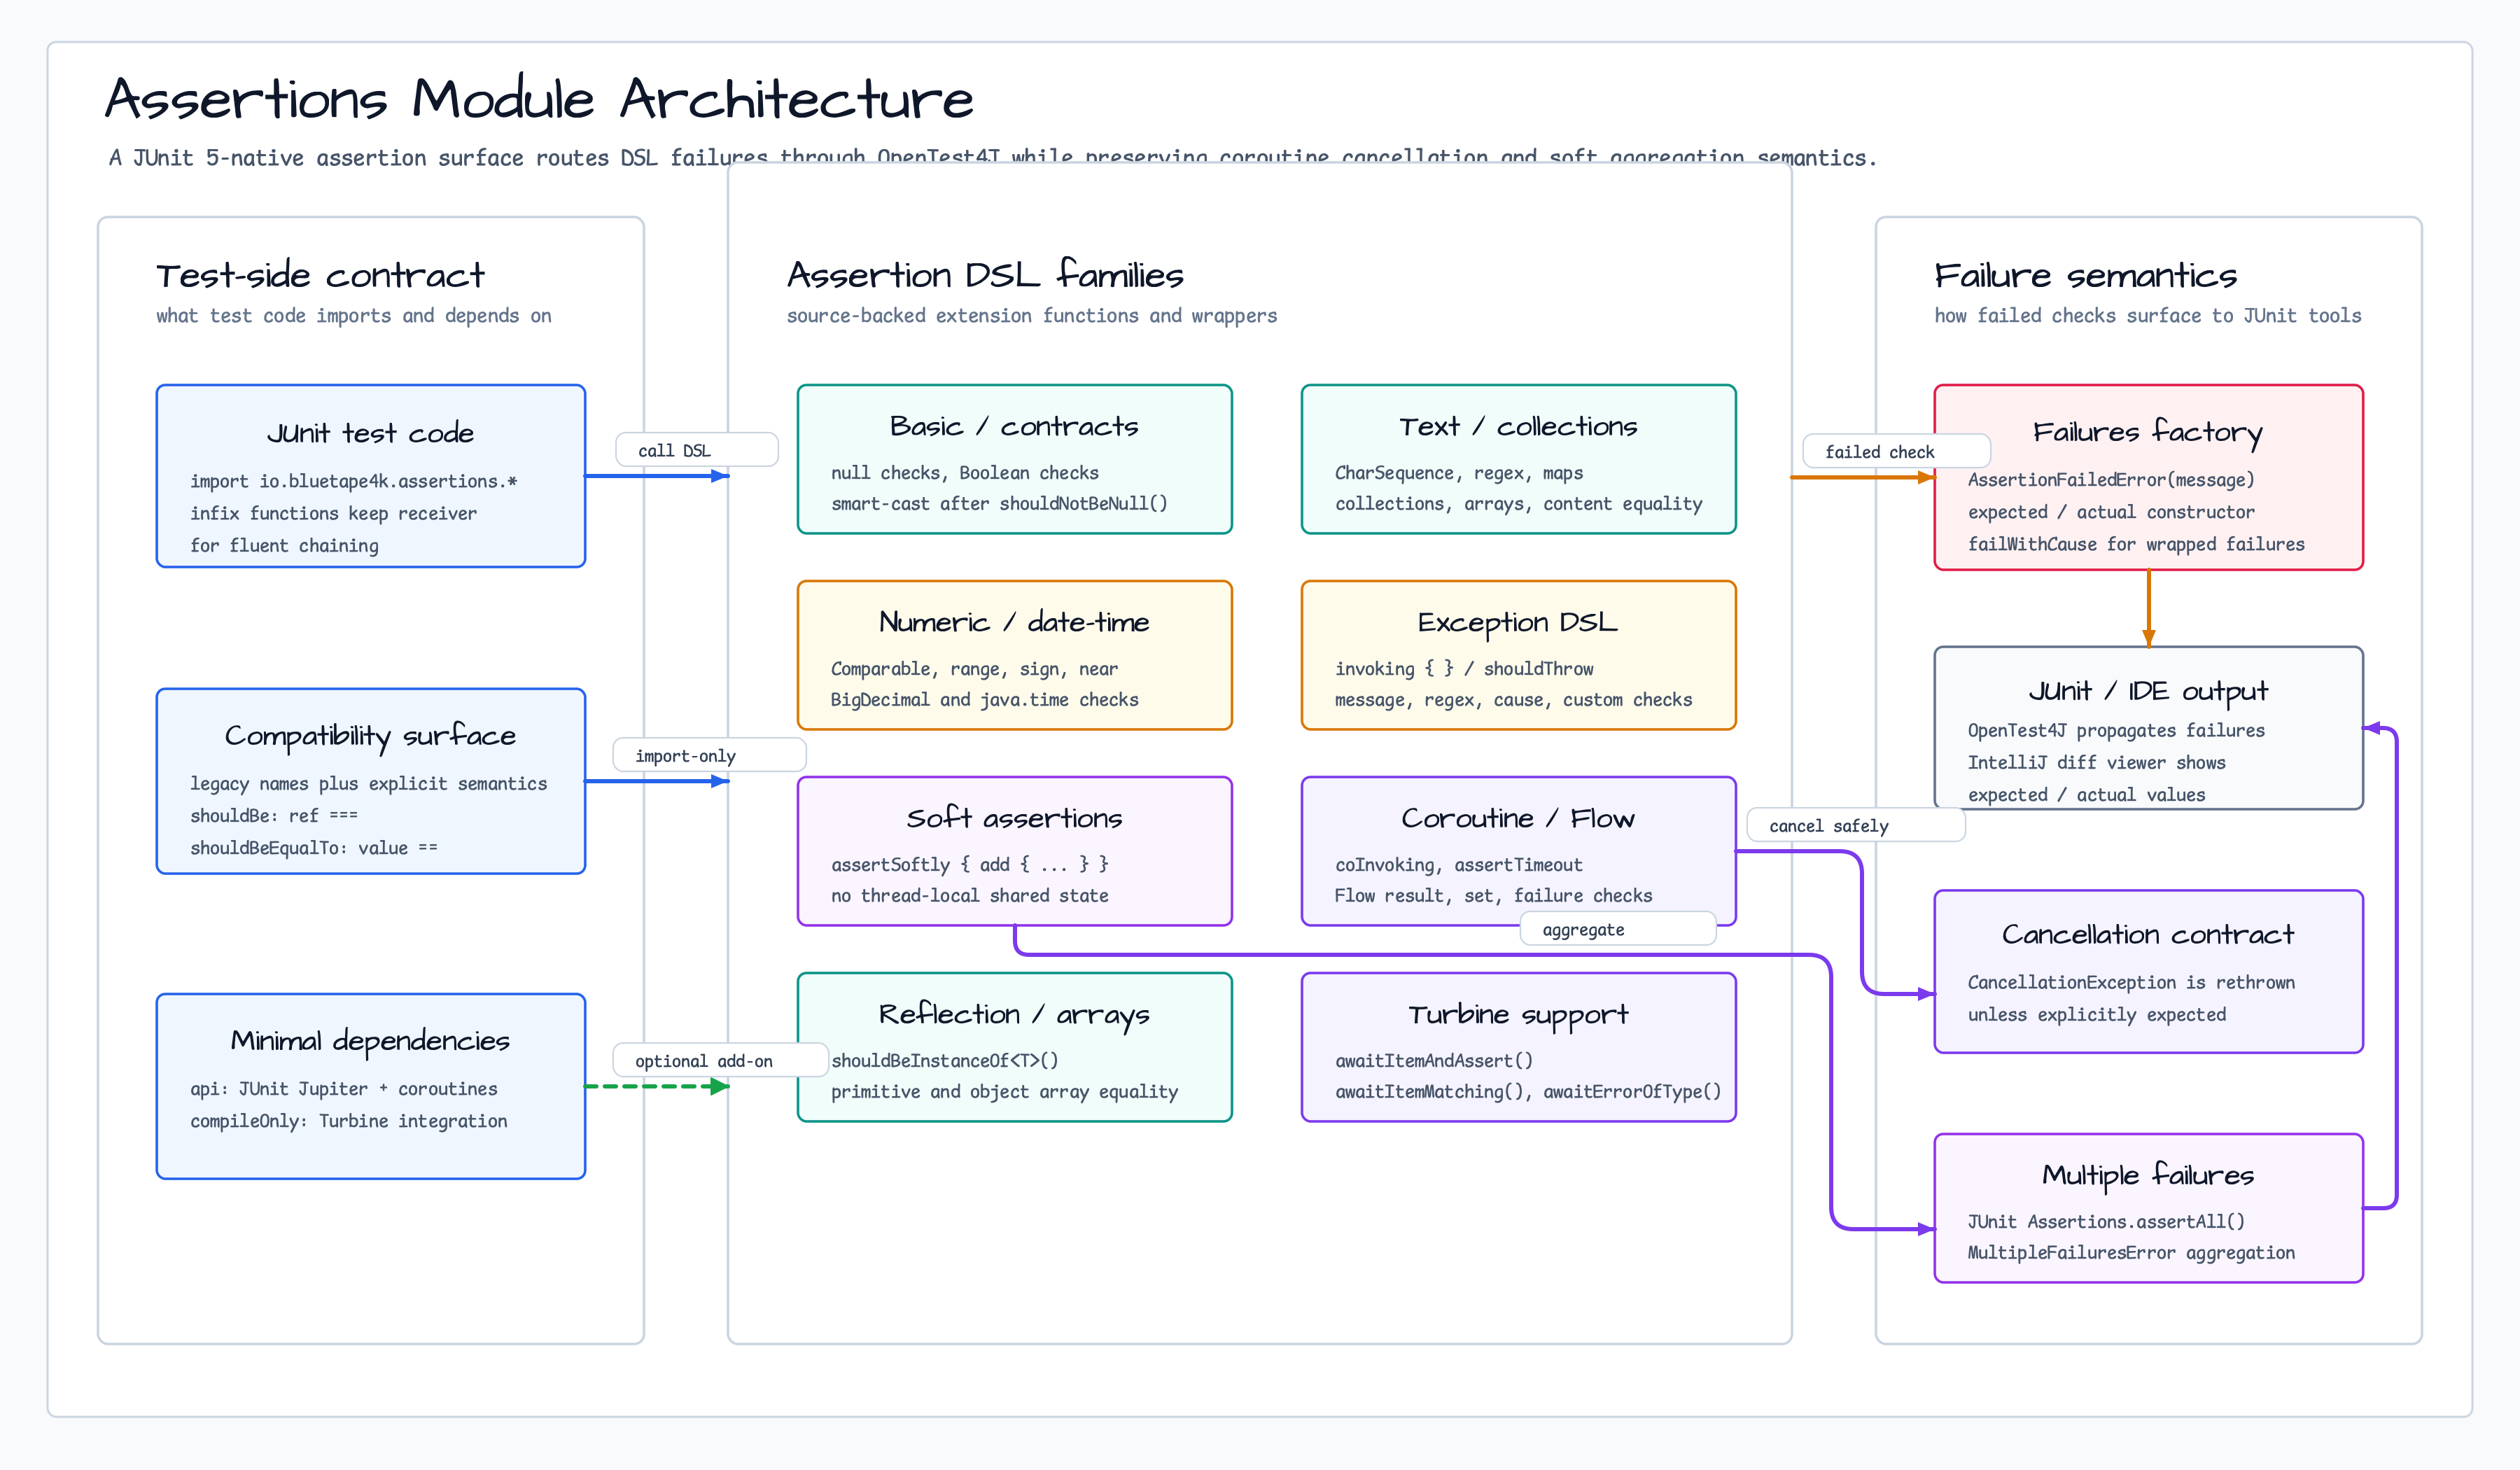This screenshot has width=2520, height=1470.
Task: Select the Coroutine / Flow node
Action: 1518,851
